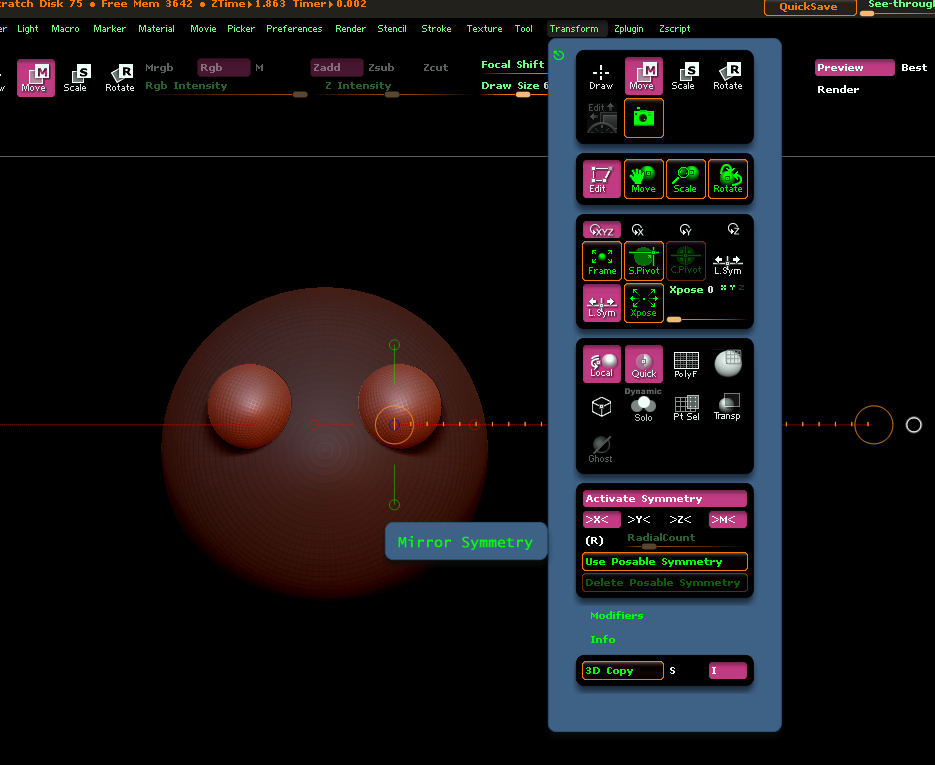The image size is (935, 765).
Task: Enable PolyF polyframe display
Action: [x=685, y=364]
